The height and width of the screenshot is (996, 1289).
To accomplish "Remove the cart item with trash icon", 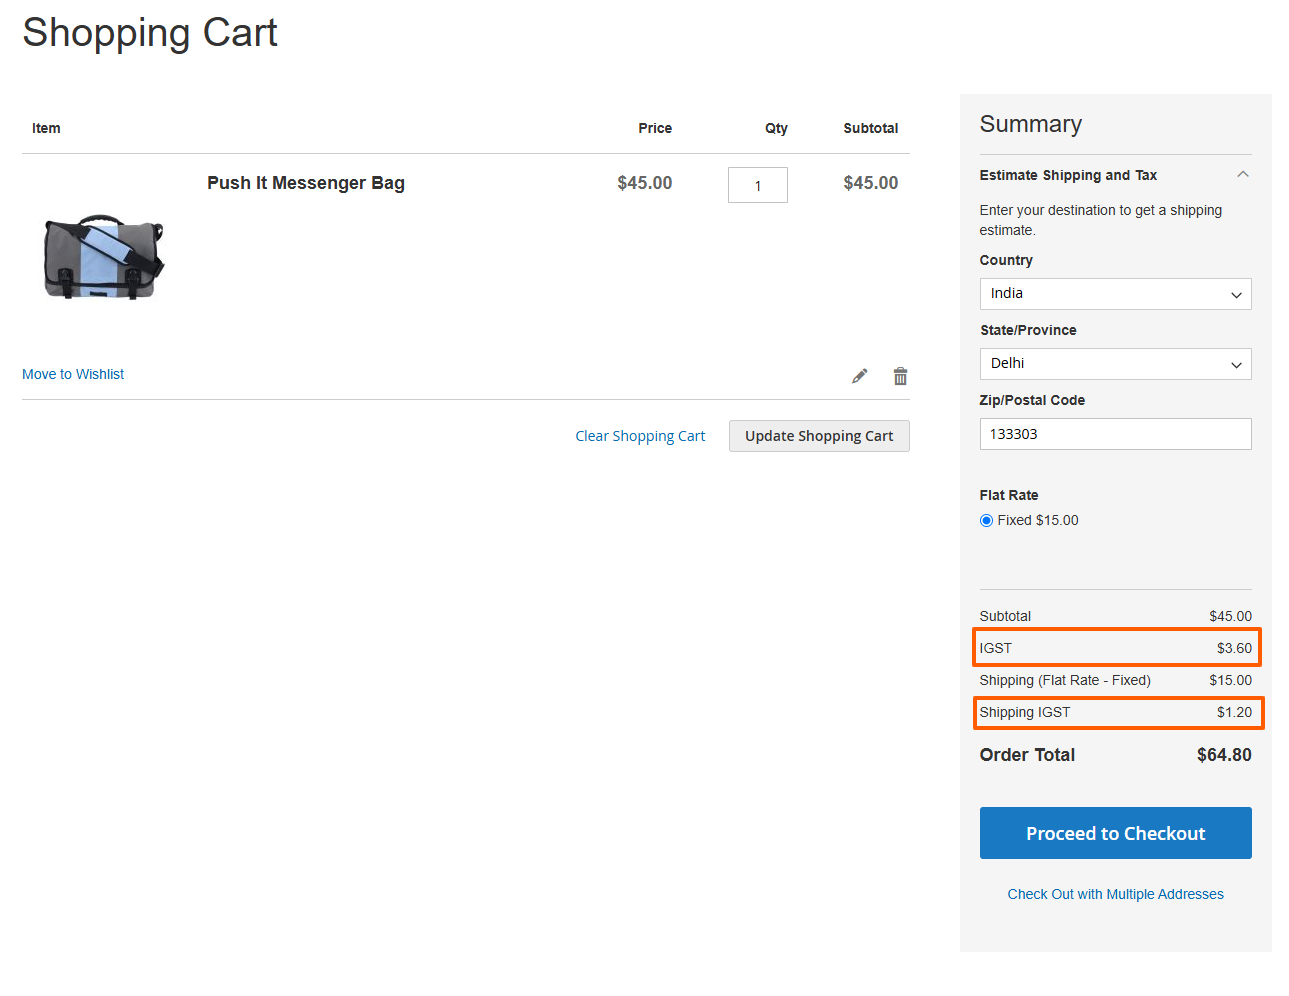I will [900, 376].
